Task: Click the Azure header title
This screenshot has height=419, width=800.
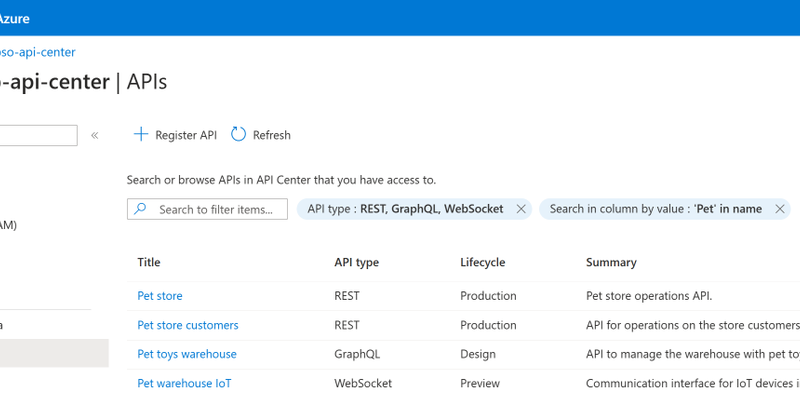Action: point(15,19)
